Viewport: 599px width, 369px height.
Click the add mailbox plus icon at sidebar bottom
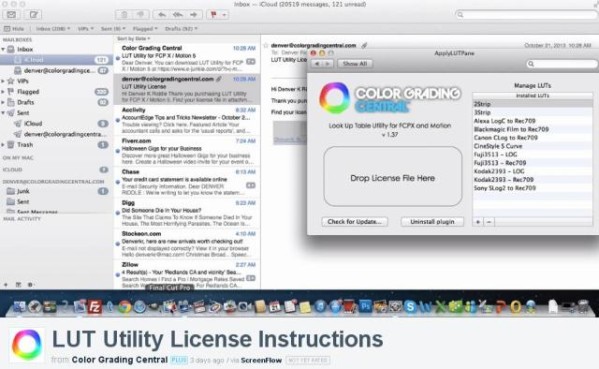[x=6, y=285]
